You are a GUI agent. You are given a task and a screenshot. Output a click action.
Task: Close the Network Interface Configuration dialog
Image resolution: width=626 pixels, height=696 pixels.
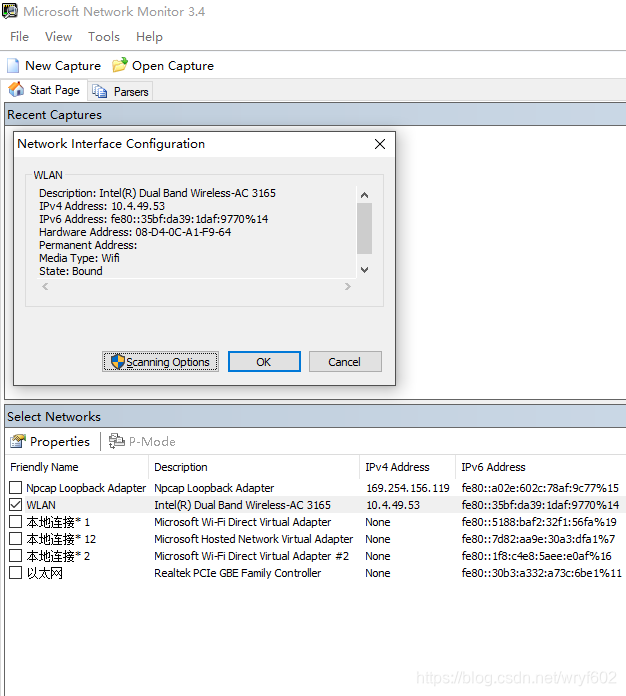380,144
